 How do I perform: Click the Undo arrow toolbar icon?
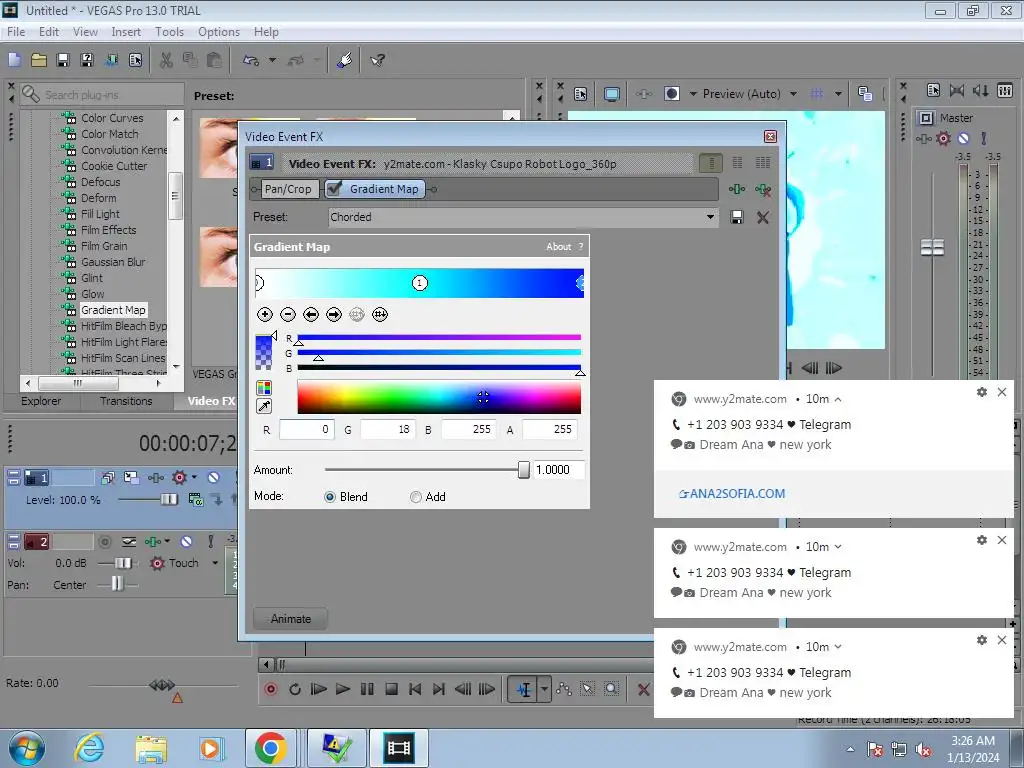[x=251, y=60]
